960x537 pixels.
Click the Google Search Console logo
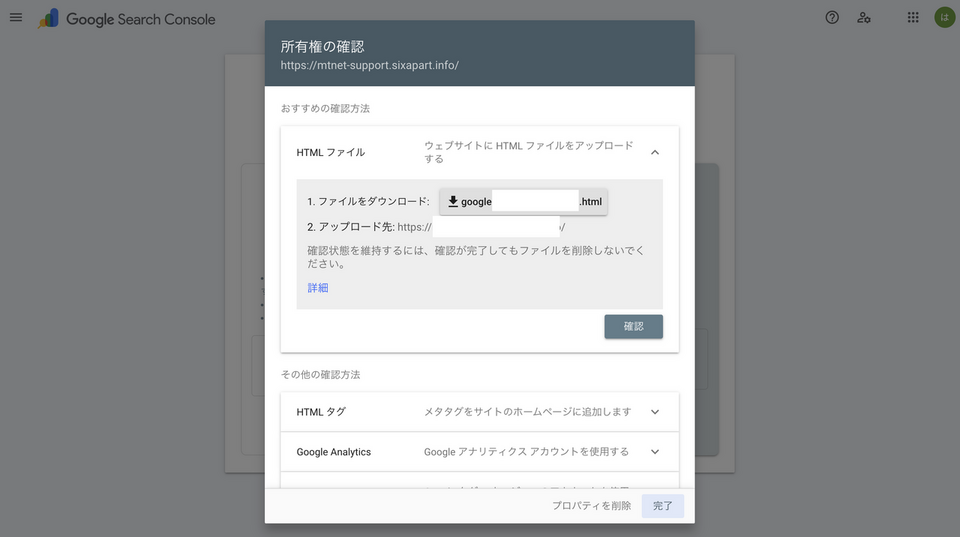pyautogui.click(x=48, y=18)
